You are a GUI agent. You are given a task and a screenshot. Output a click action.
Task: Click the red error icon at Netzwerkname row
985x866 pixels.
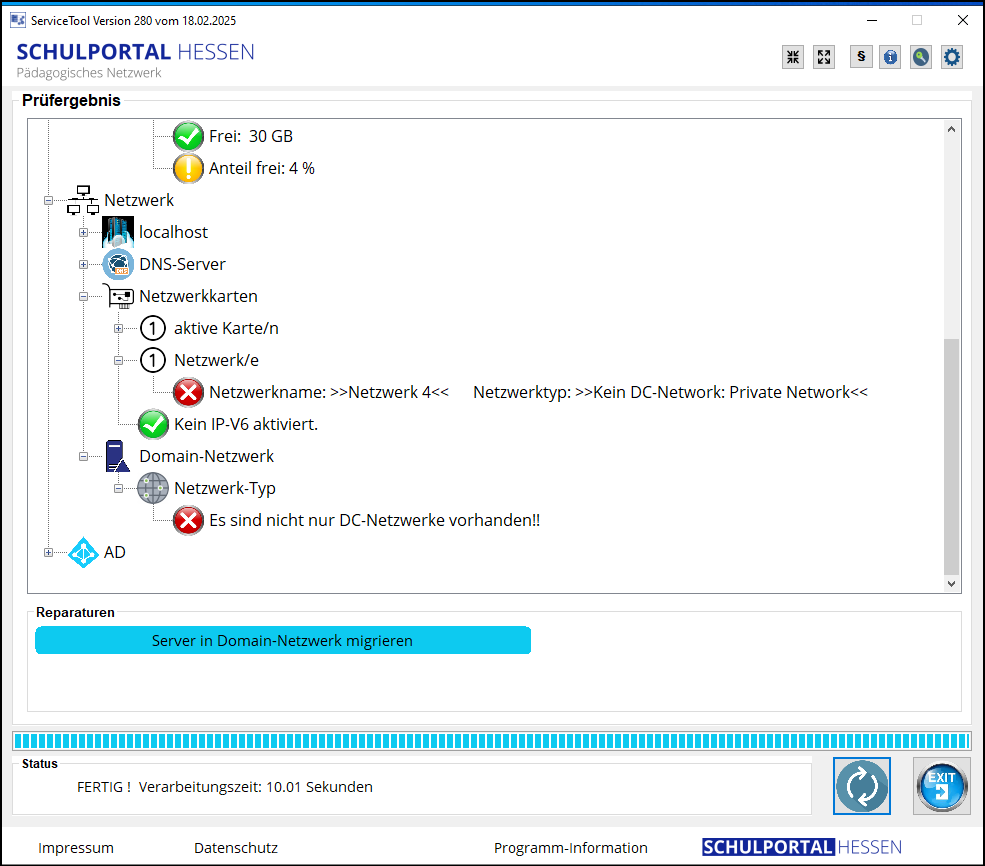coord(188,392)
